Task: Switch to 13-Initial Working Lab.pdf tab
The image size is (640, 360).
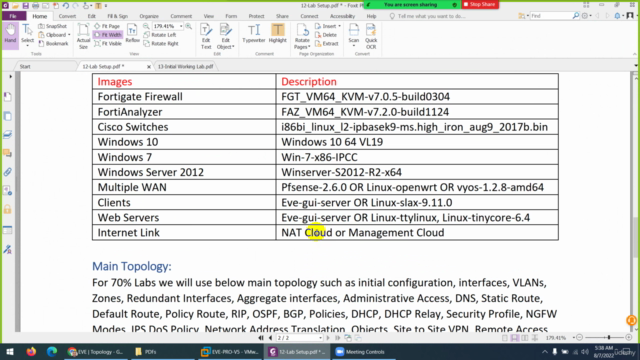Action: pyautogui.click(x=185, y=66)
